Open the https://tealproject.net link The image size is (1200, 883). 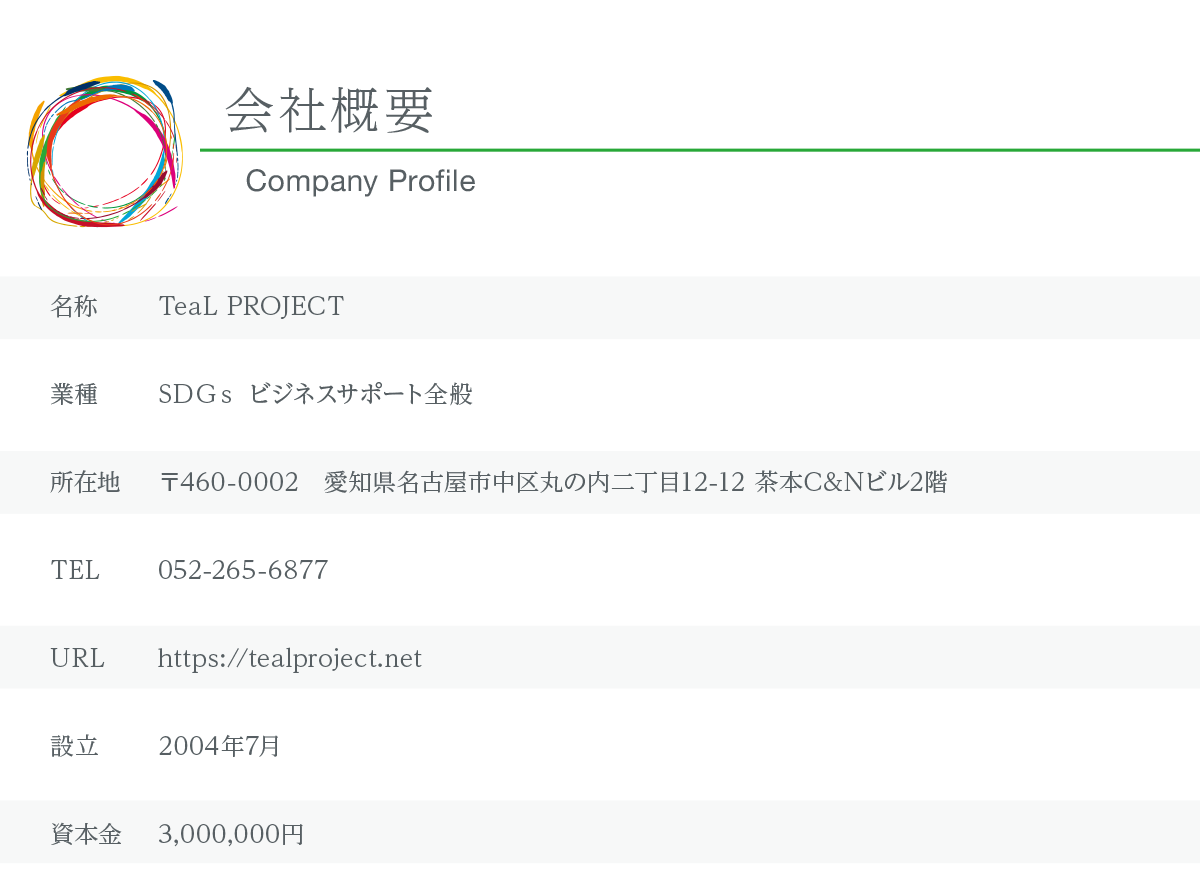[x=290, y=659]
